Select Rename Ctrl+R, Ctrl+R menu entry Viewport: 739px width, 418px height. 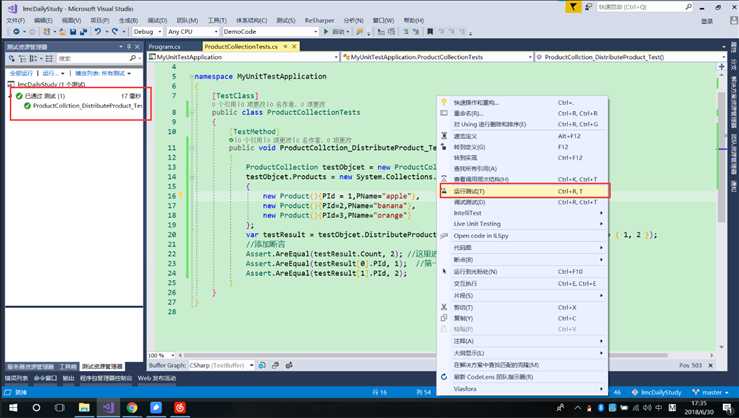523,113
